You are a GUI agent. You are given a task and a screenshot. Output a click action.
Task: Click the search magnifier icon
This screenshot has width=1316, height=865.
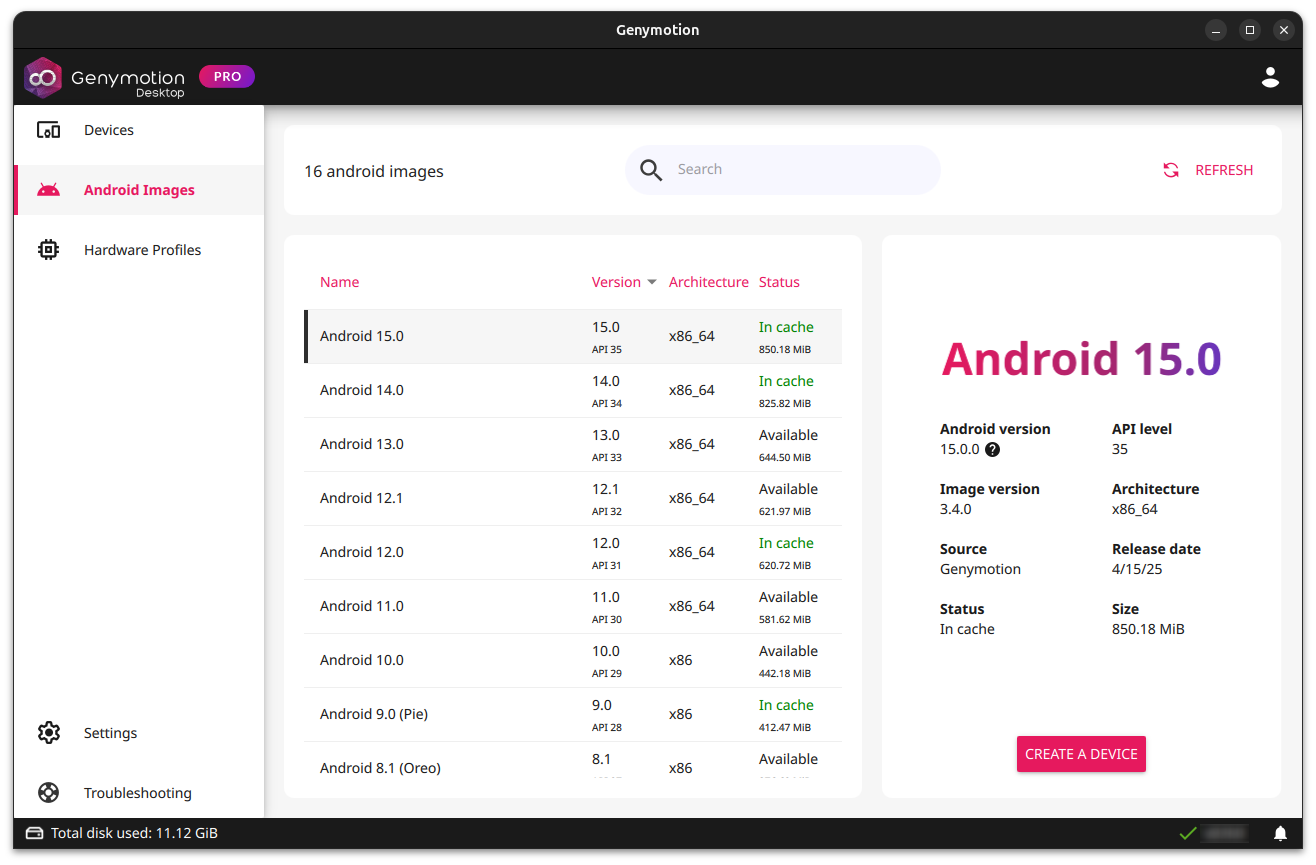tap(650, 170)
